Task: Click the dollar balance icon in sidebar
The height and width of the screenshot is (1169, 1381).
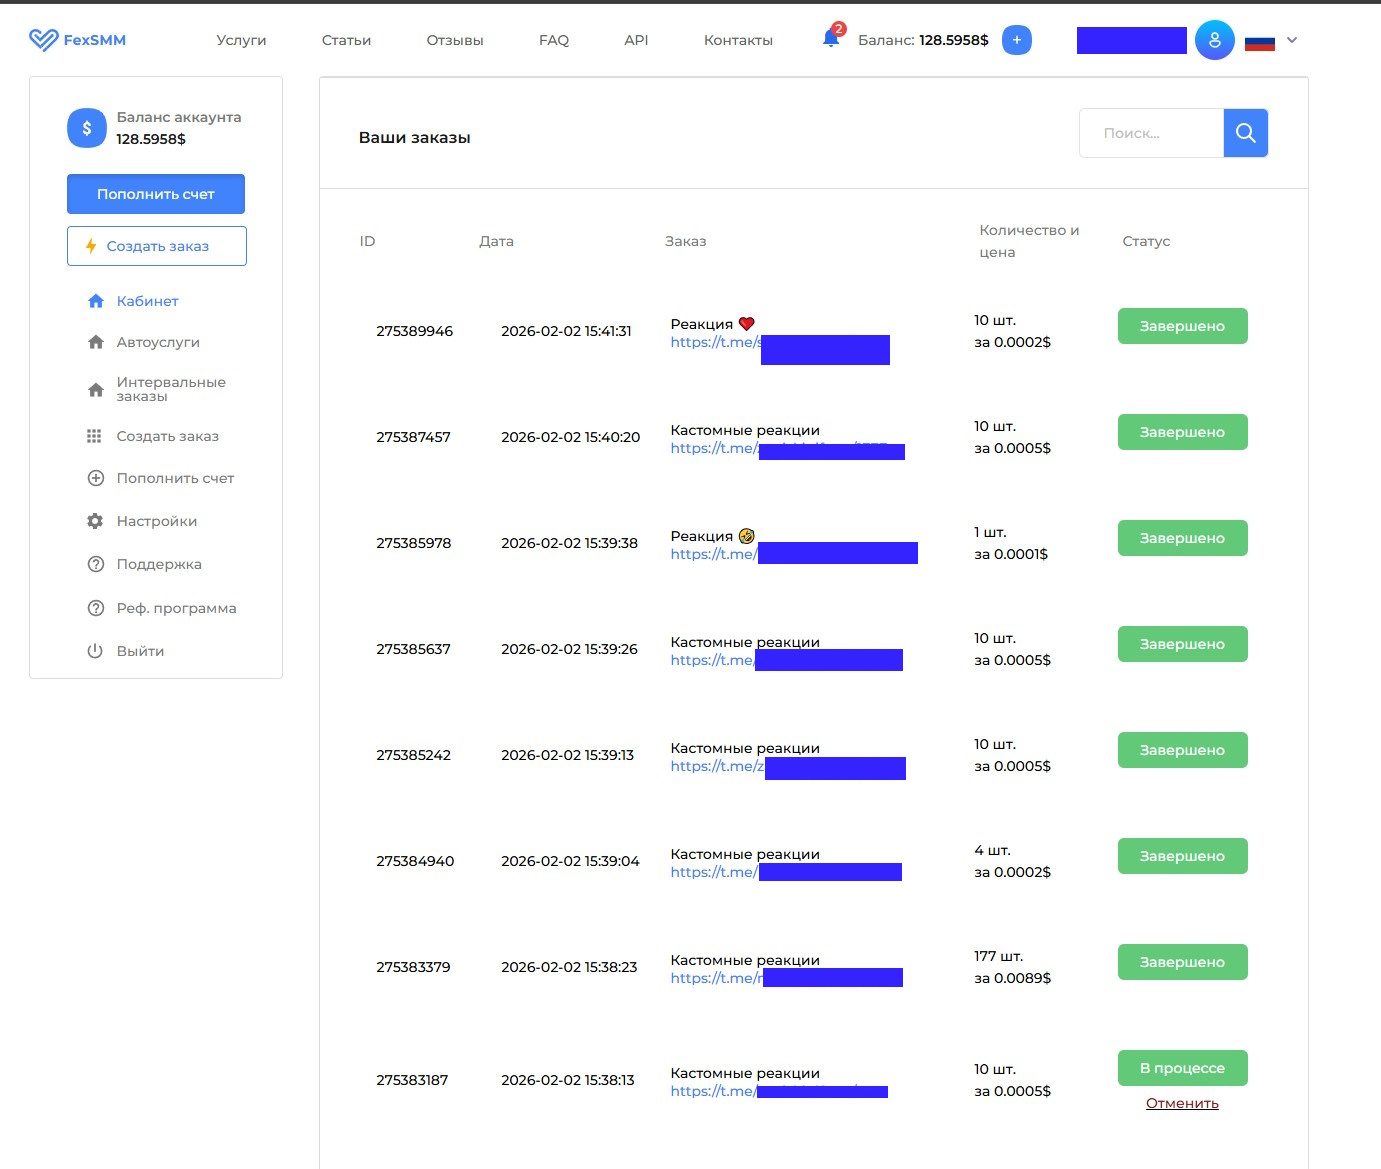Action: coord(87,128)
